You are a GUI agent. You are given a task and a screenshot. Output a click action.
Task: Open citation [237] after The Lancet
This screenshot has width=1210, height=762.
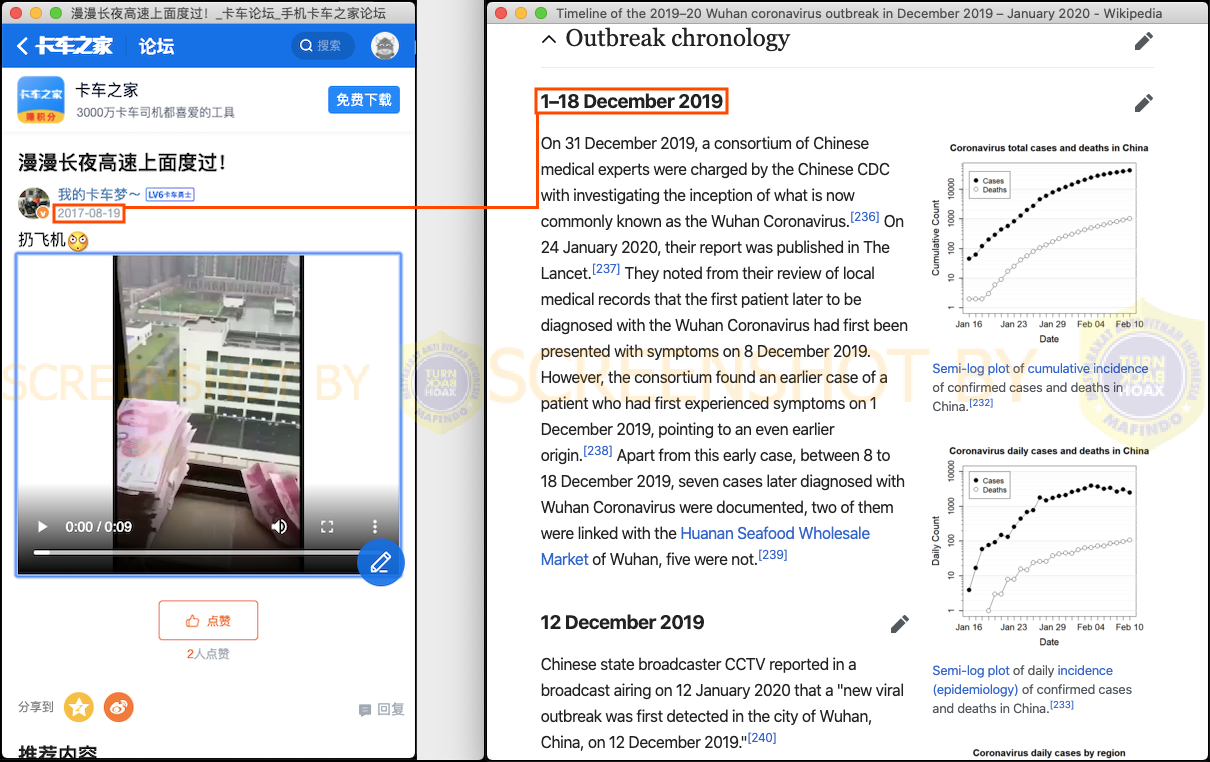pyautogui.click(x=606, y=269)
